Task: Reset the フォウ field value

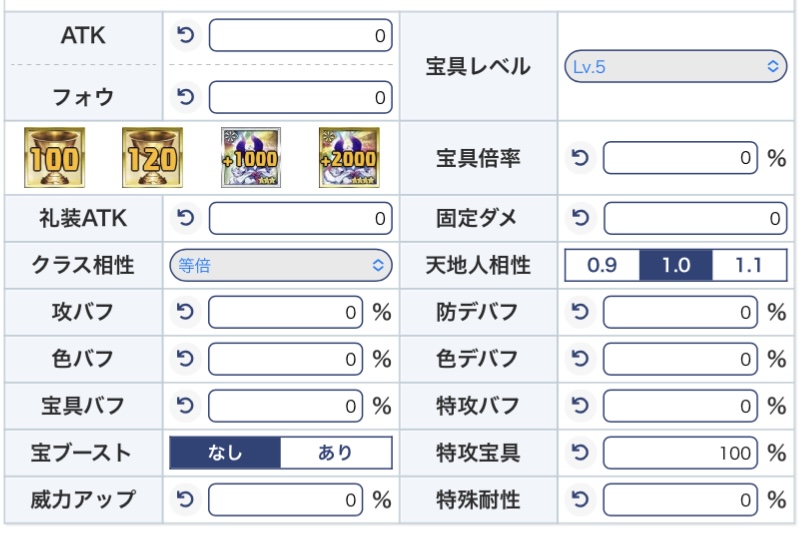Action: click(x=186, y=97)
